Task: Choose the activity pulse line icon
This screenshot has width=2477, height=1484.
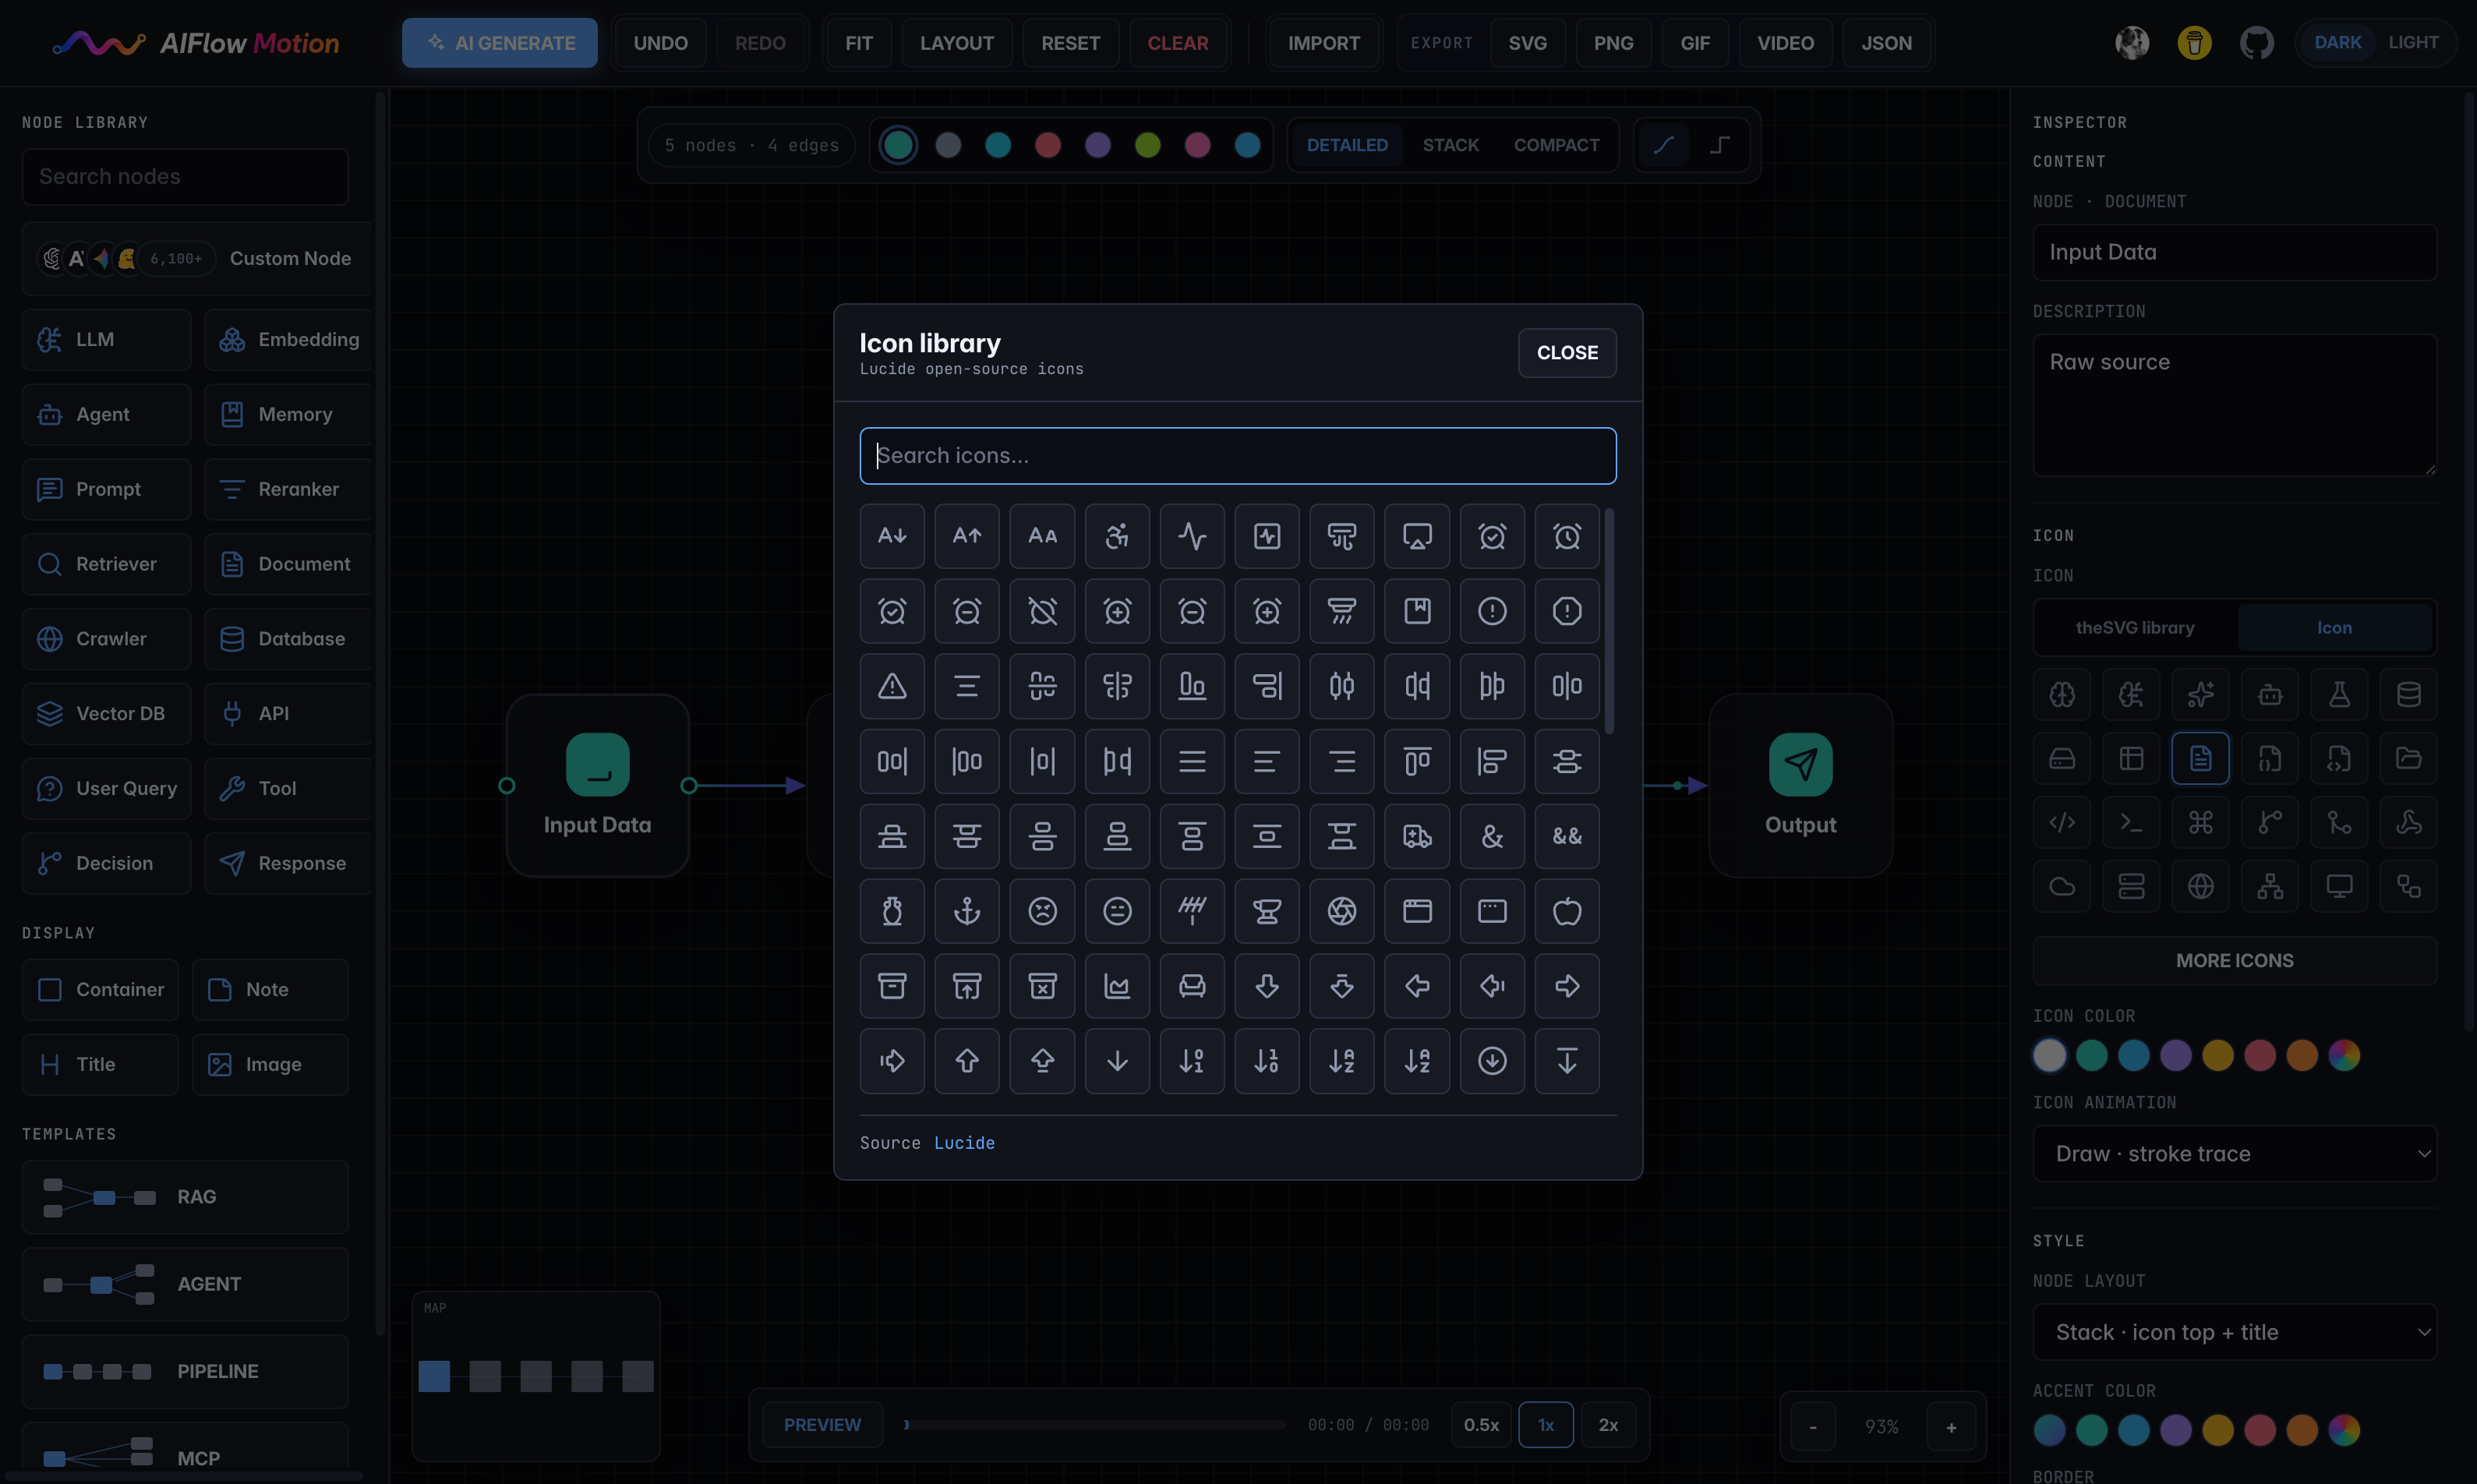Action: tap(1192, 536)
